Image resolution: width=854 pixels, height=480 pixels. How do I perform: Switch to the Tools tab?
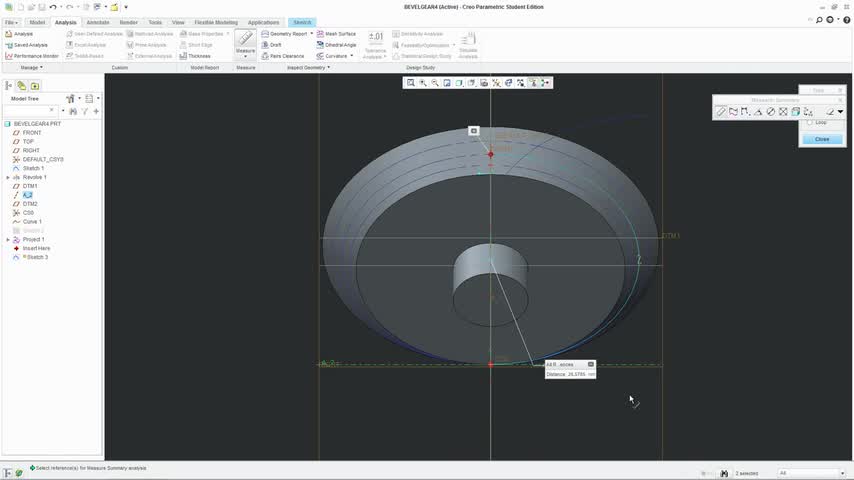[x=155, y=22]
